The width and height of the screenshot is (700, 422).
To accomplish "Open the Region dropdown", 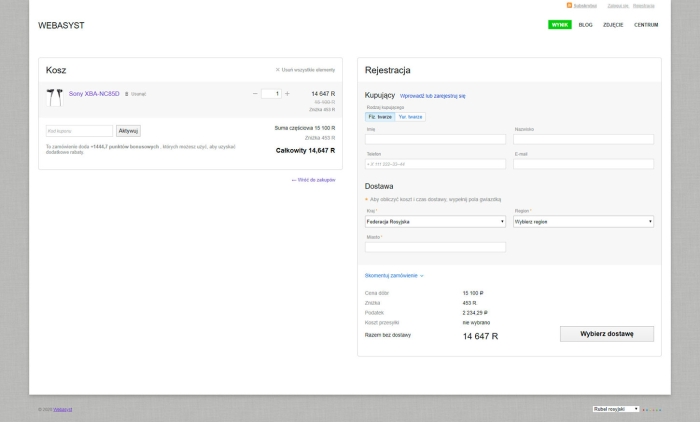I will (x=583, y=221).
